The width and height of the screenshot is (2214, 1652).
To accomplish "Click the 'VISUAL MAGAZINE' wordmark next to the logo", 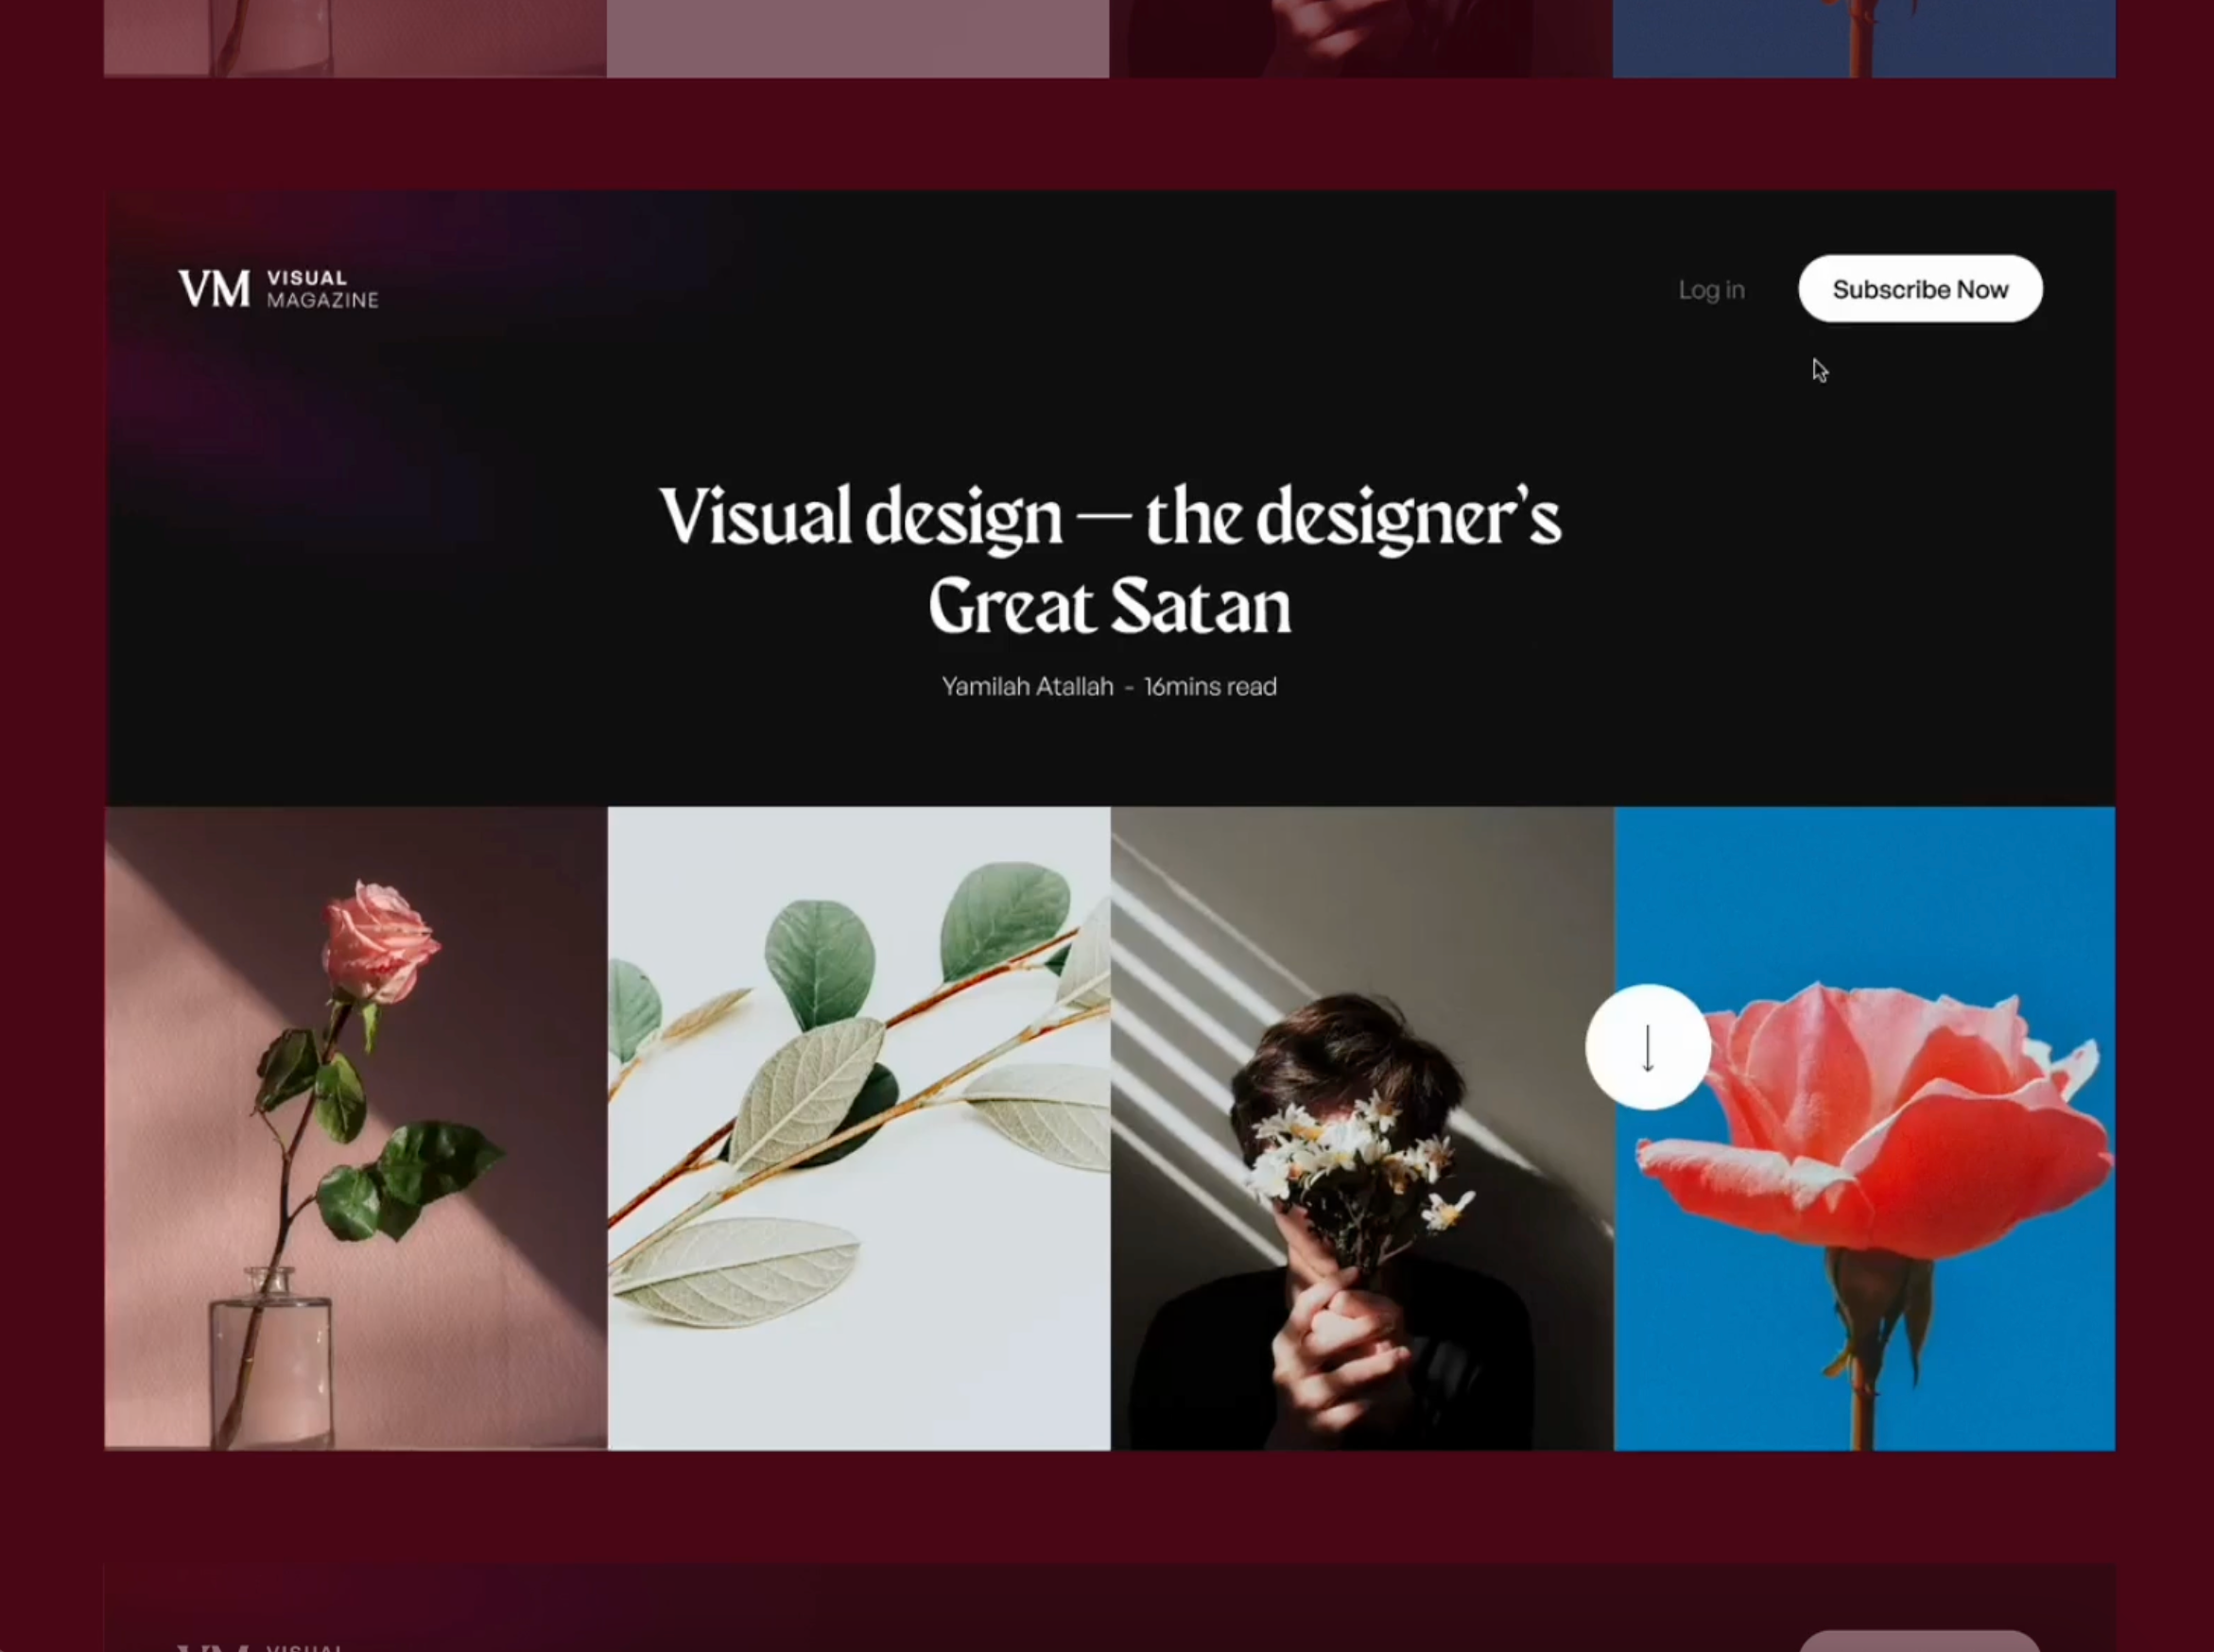I will pyautogui.click(x=322, y=289).
